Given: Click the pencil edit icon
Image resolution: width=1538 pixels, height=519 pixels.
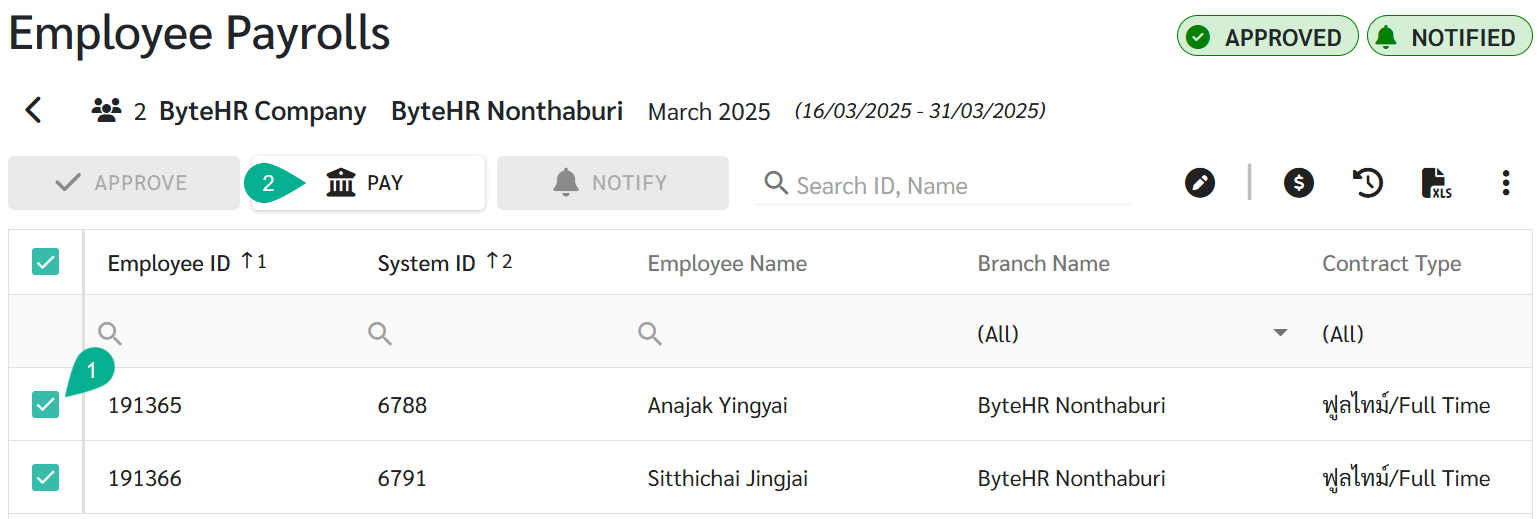Looking at the screenshot, I should pos(1199,183).
